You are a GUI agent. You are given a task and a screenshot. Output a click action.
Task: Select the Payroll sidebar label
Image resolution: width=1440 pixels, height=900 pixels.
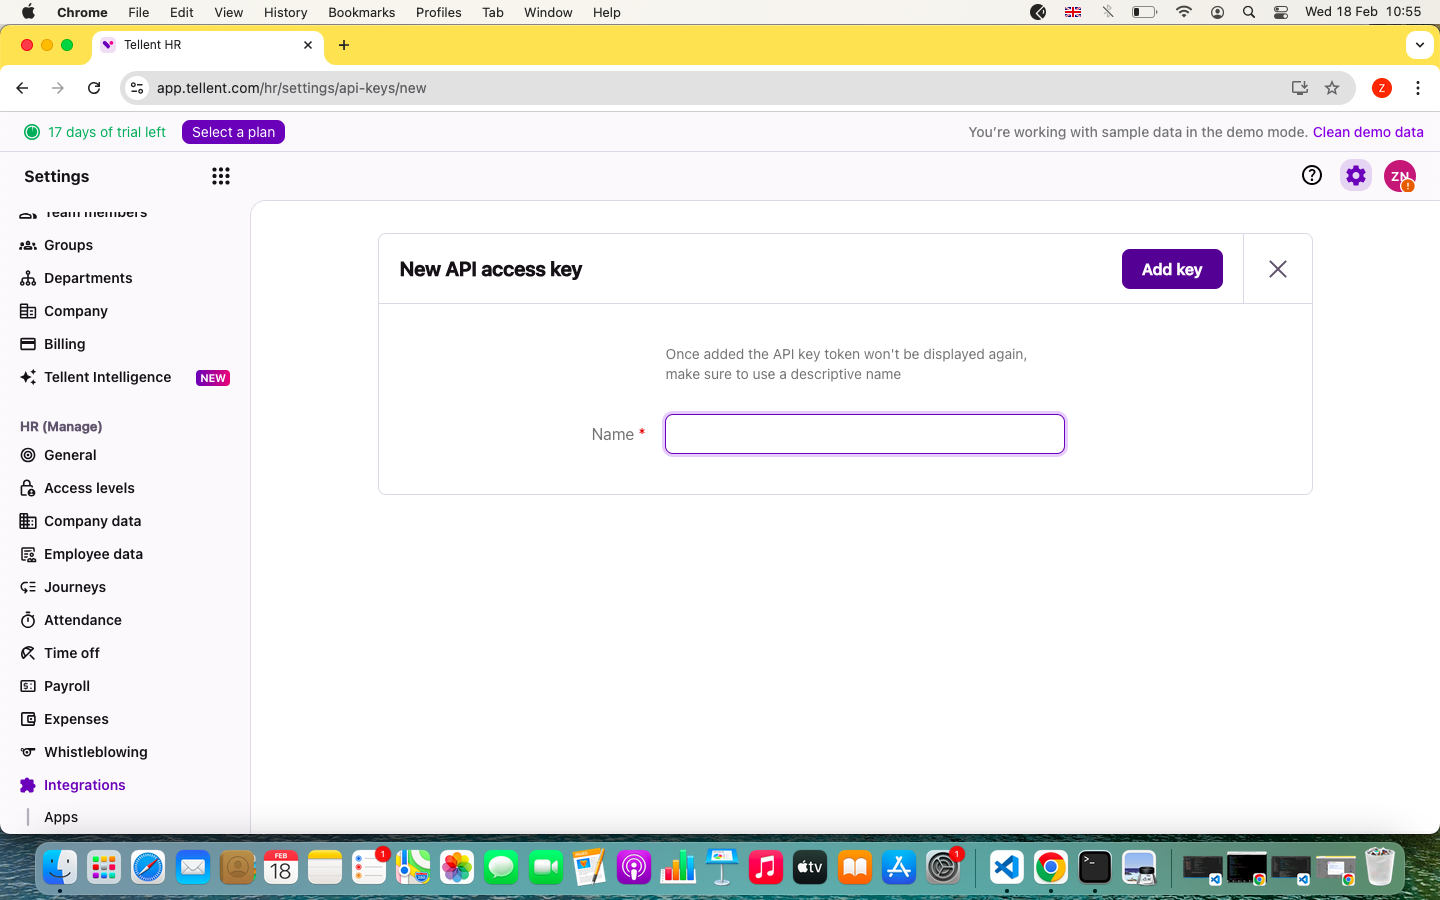point(67,686)
